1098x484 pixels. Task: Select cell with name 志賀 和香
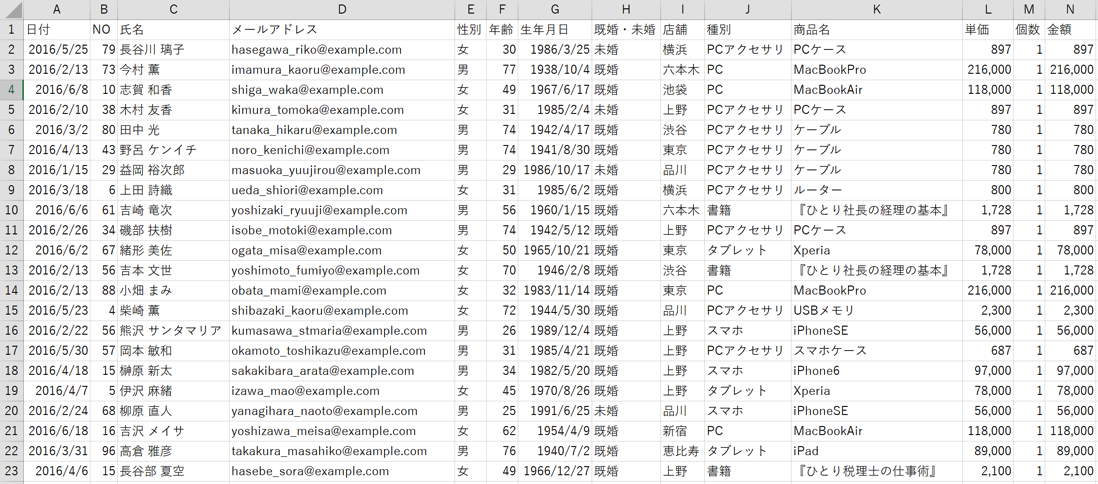tap(174, 90)
